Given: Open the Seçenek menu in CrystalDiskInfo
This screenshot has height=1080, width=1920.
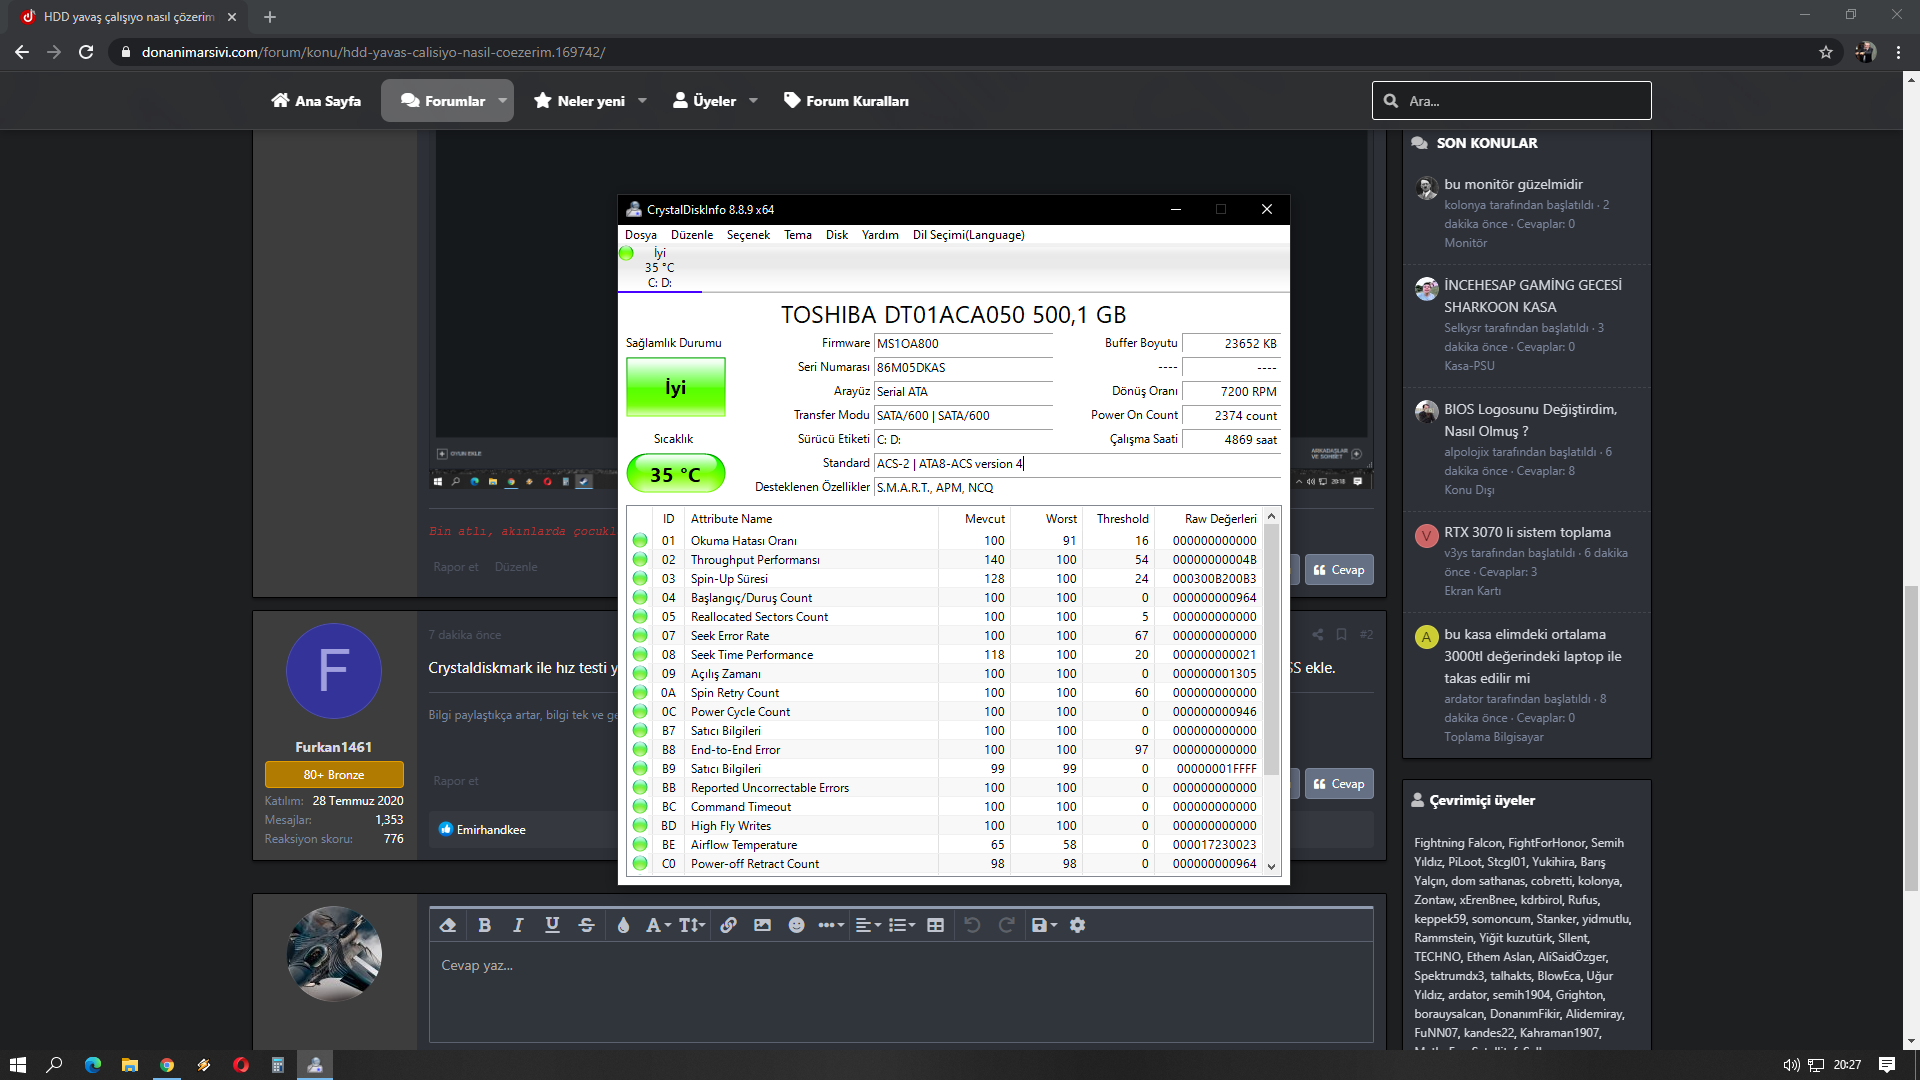Looking at the screenshot, I should [748, 235].
